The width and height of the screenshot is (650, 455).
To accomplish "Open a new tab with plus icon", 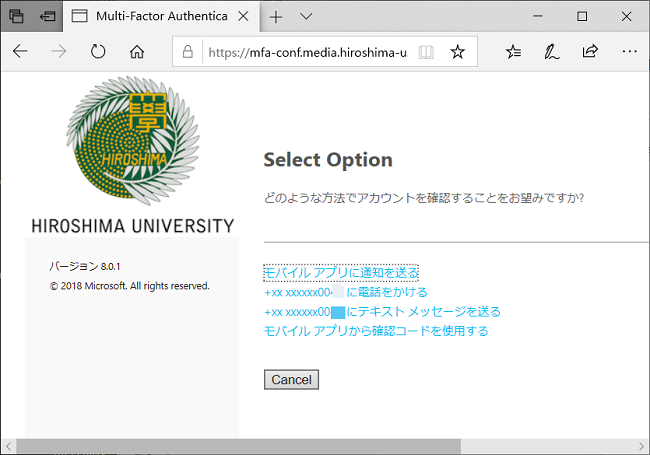I will pos(276,17).
